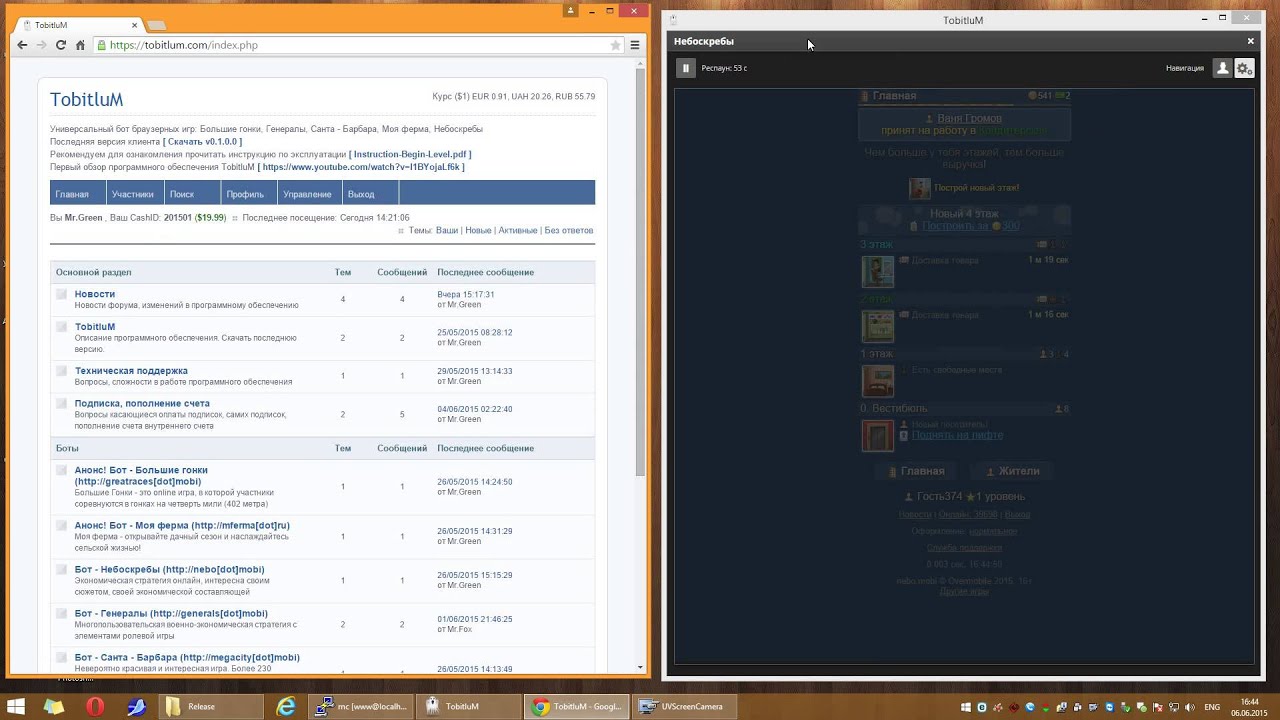Open the user profile icon in Небоскребы panel
Image resolution: width=1280 pixels, height=720 pixels.
(1222, 68)
